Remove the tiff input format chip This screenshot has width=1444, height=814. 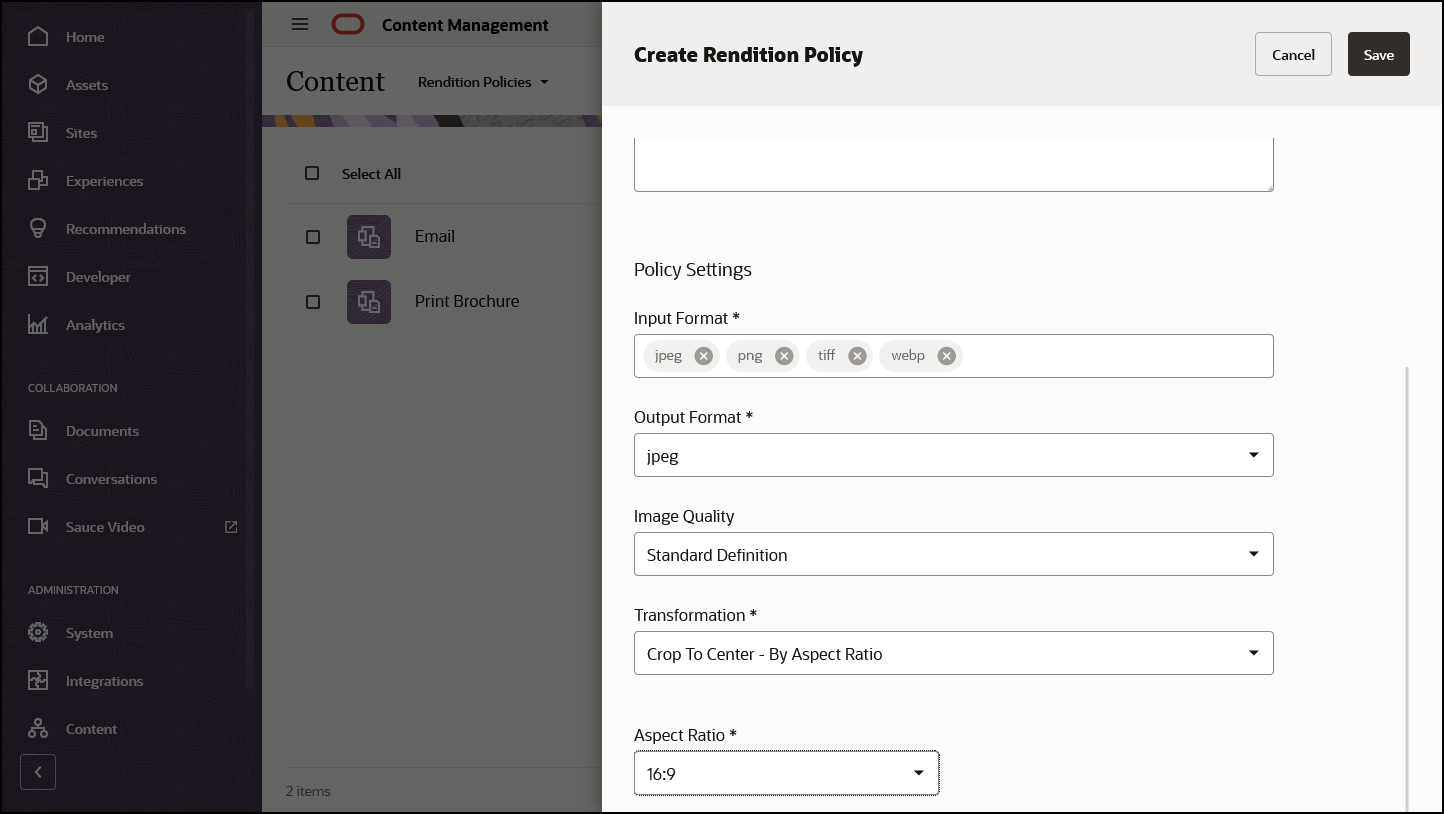857,356
